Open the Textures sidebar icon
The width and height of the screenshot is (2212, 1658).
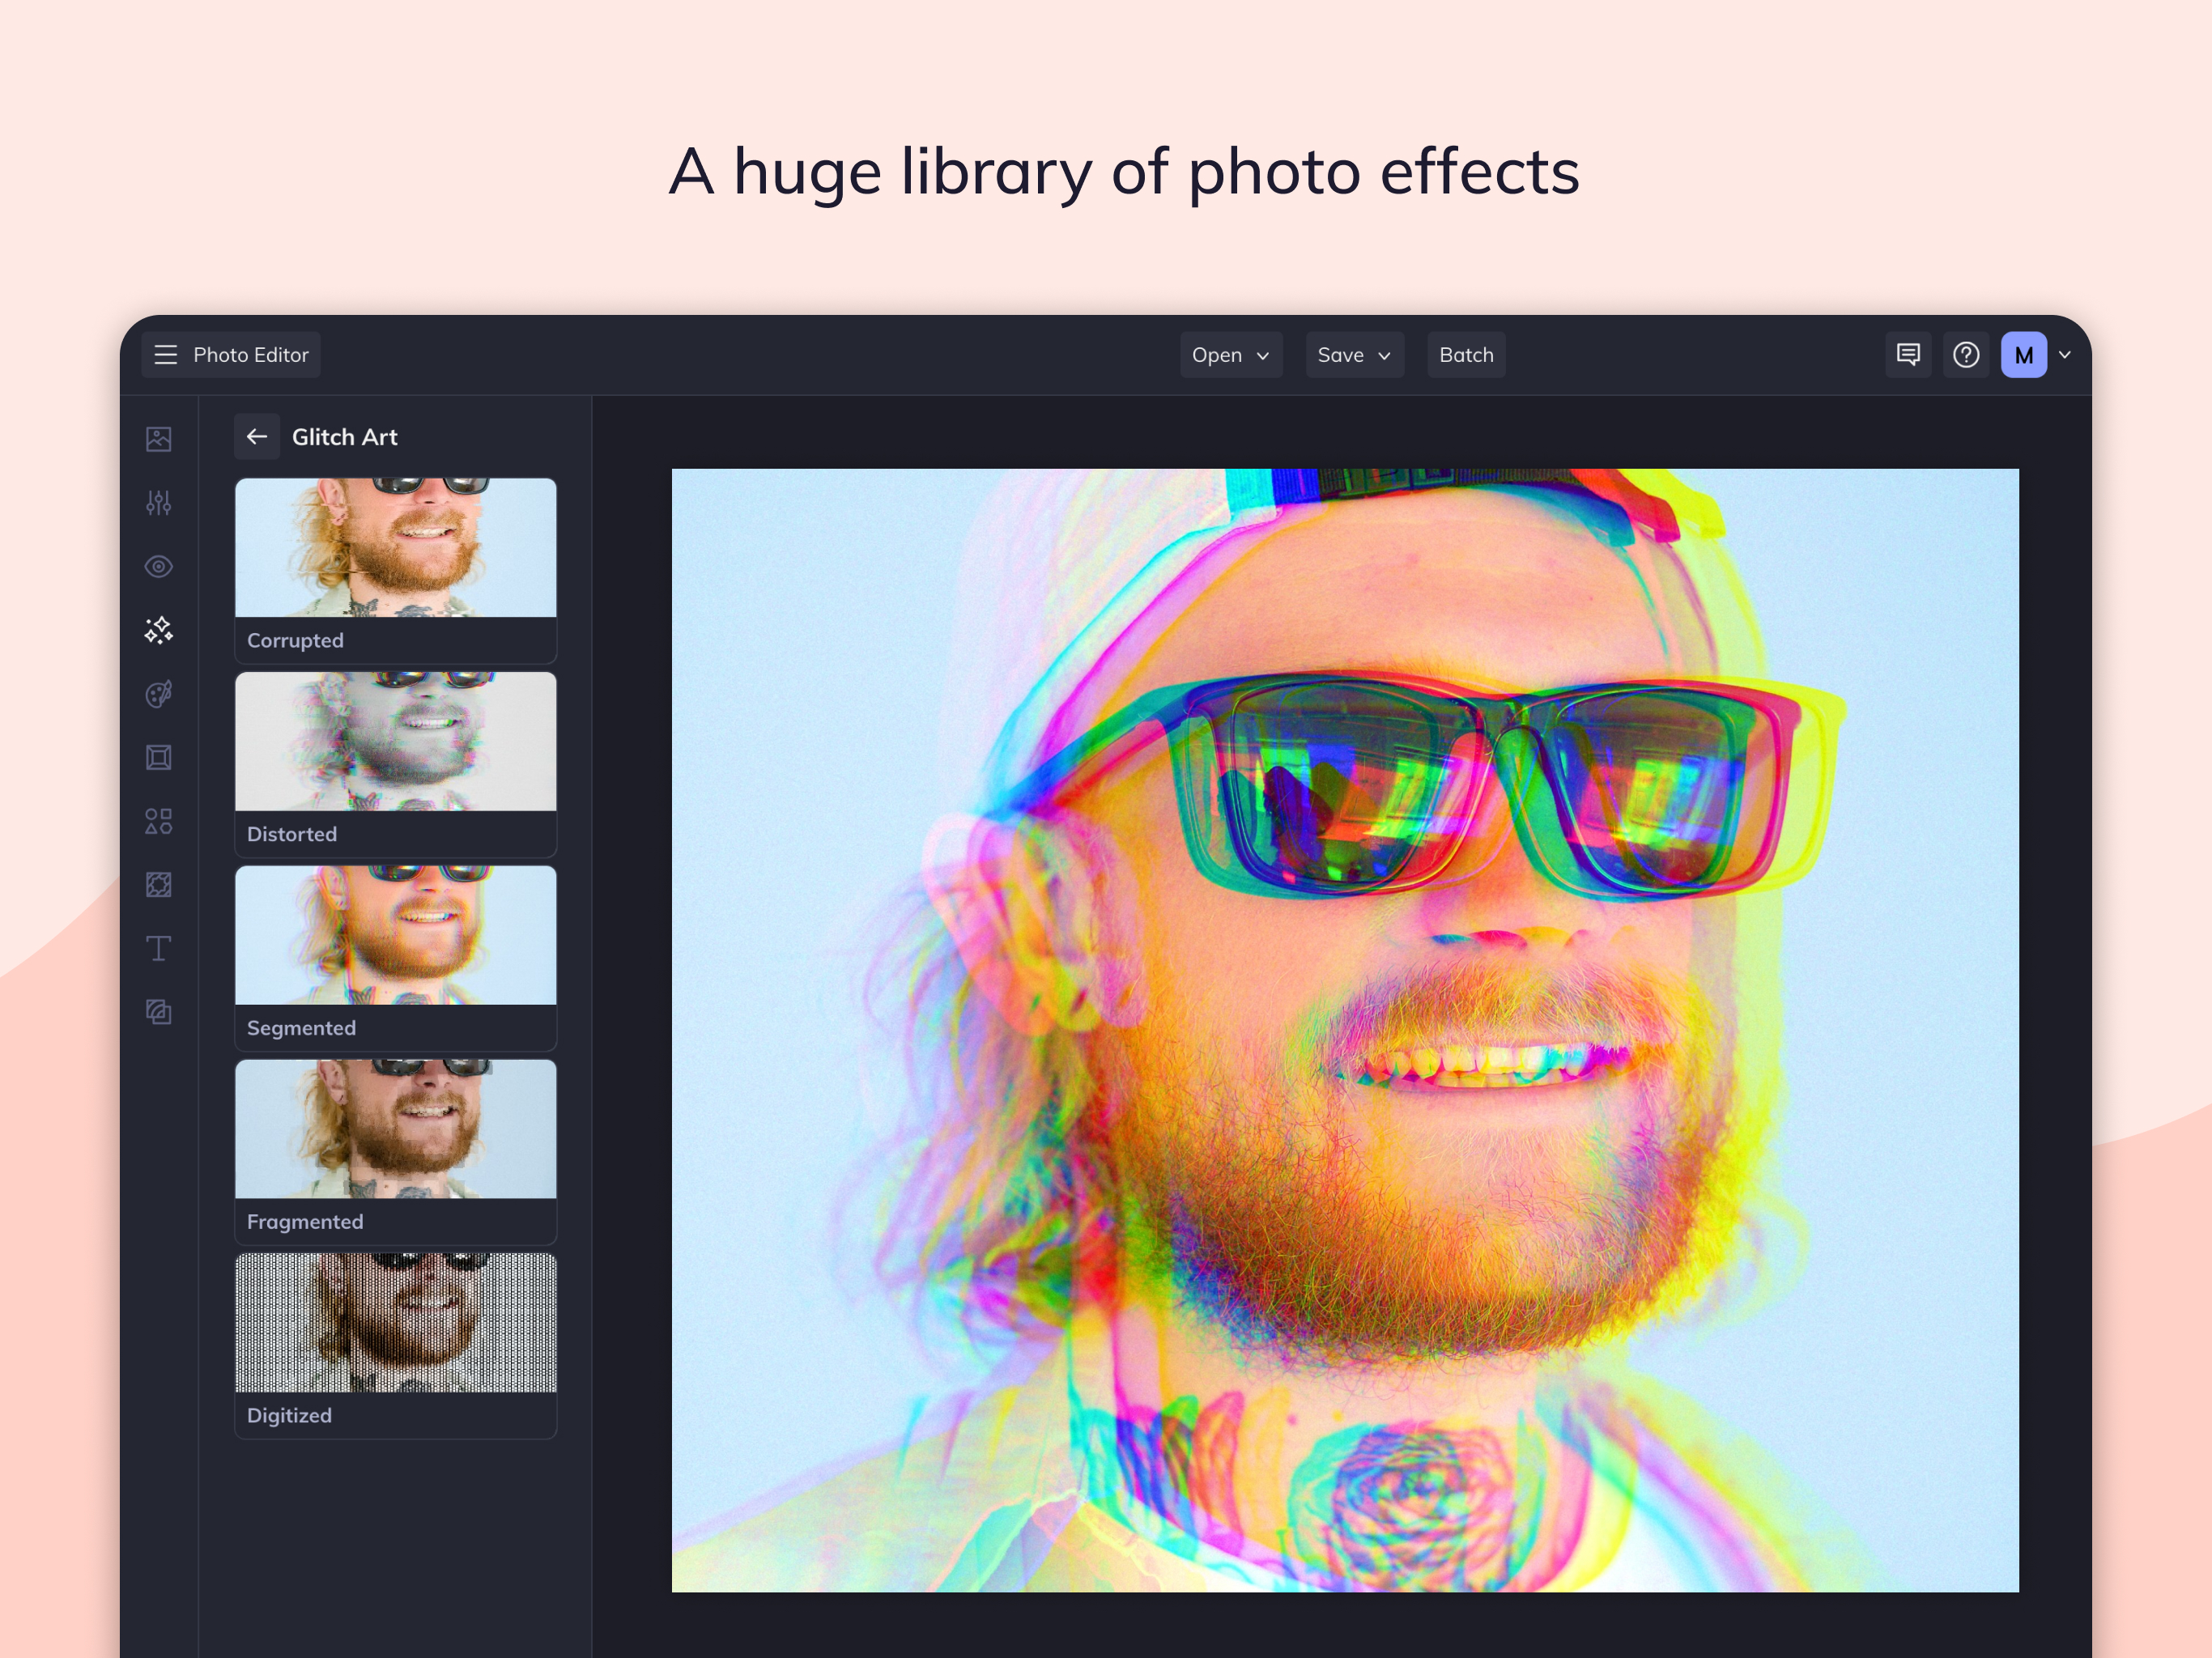[159, 1012]
